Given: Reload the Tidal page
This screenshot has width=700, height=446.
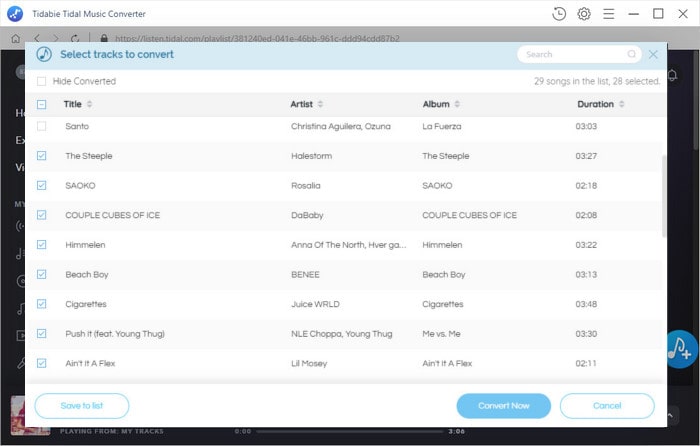Looking at the screenshot, I should [75, 39].
